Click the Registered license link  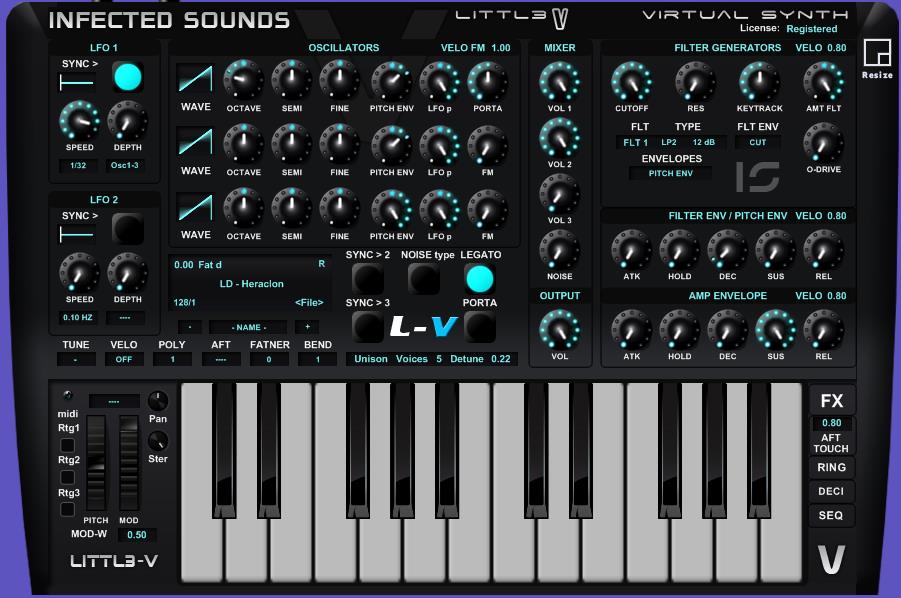point(811,29)
